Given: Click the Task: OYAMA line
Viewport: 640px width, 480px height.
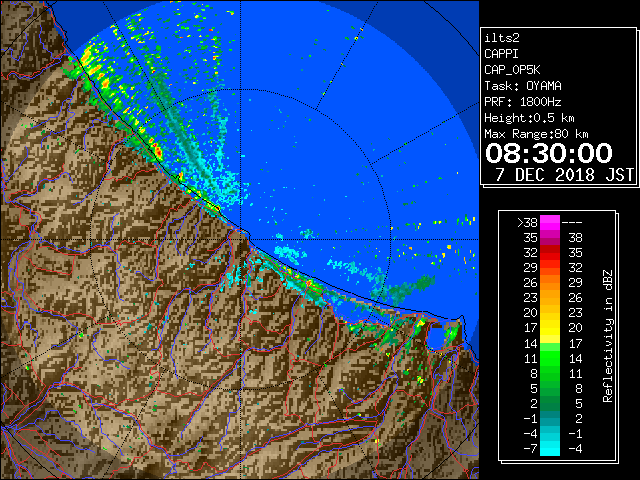Looking at the screenshot, I should pyautogui.click(x=523, y=86).
